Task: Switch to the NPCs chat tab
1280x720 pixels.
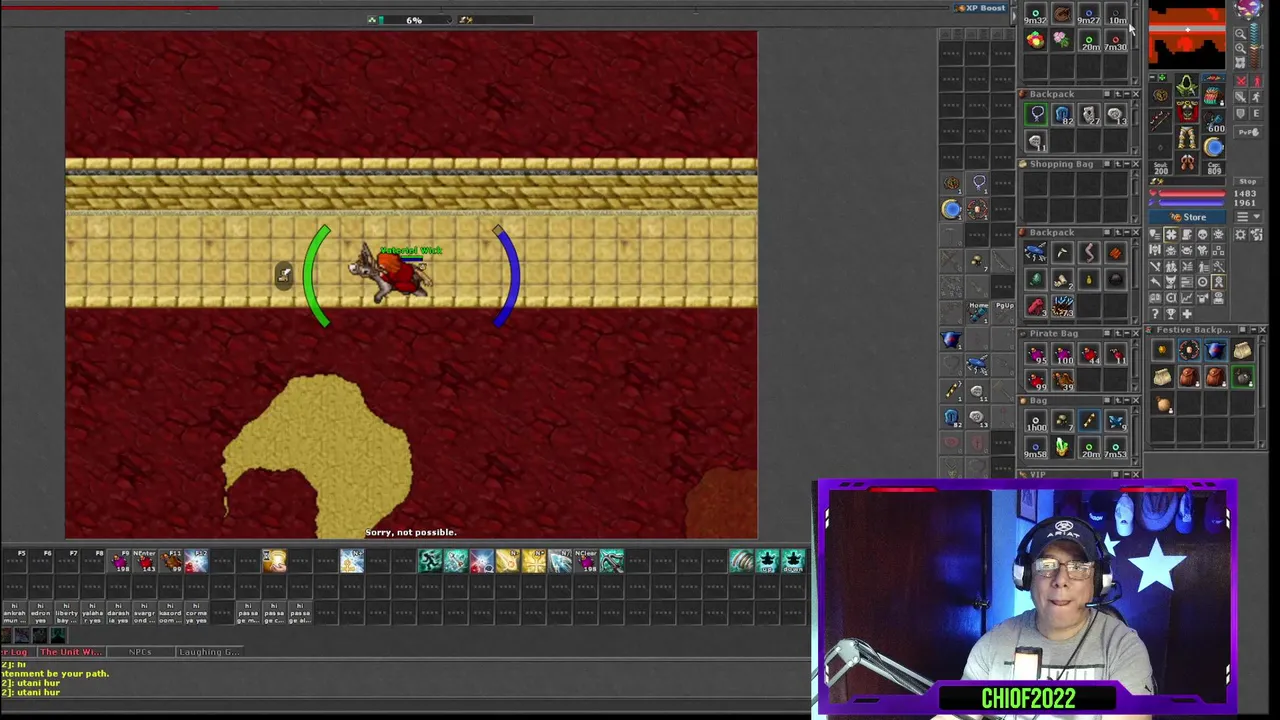Action: coord(141,652)
